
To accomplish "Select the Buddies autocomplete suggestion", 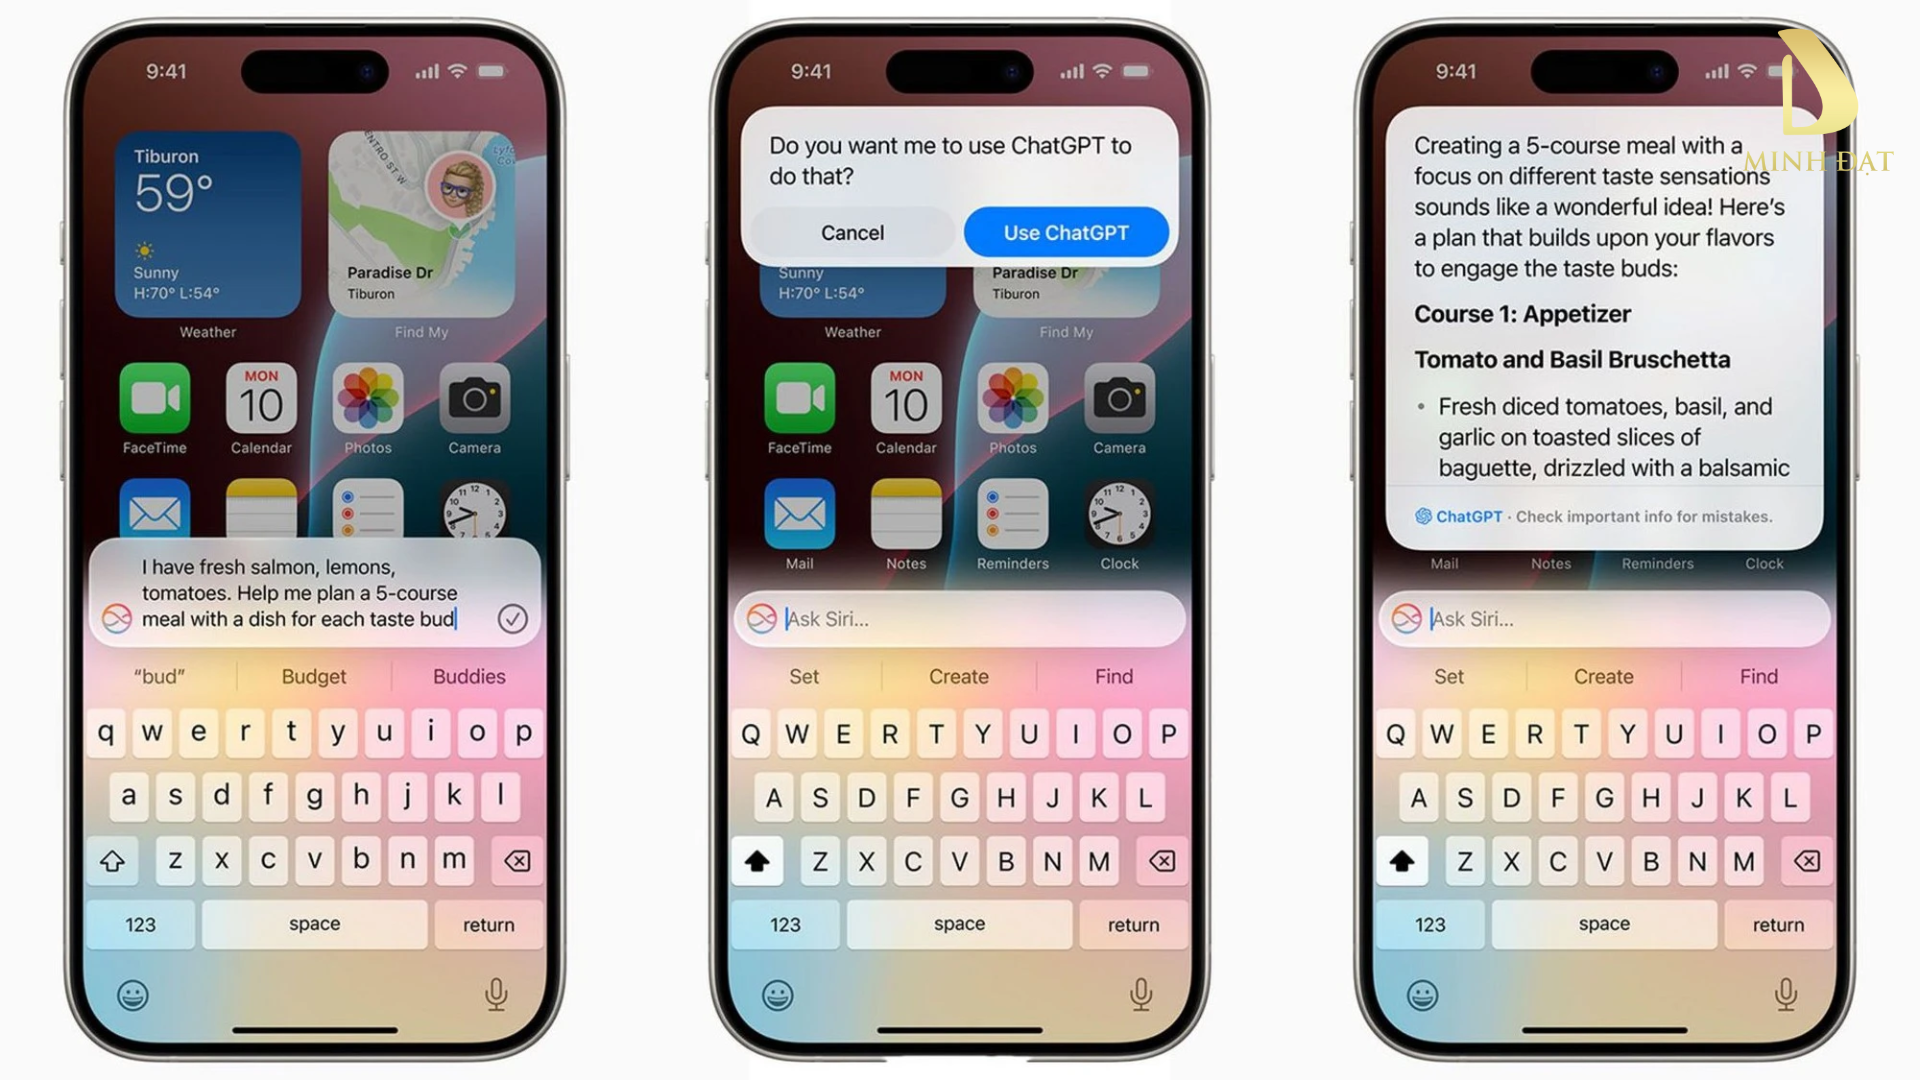I will [468, 675].
